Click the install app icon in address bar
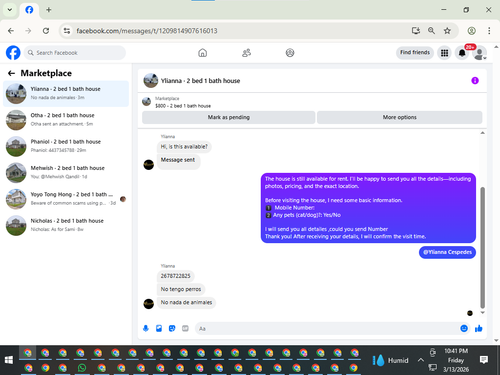Viewport: 500px width, 375px height. 415,31
